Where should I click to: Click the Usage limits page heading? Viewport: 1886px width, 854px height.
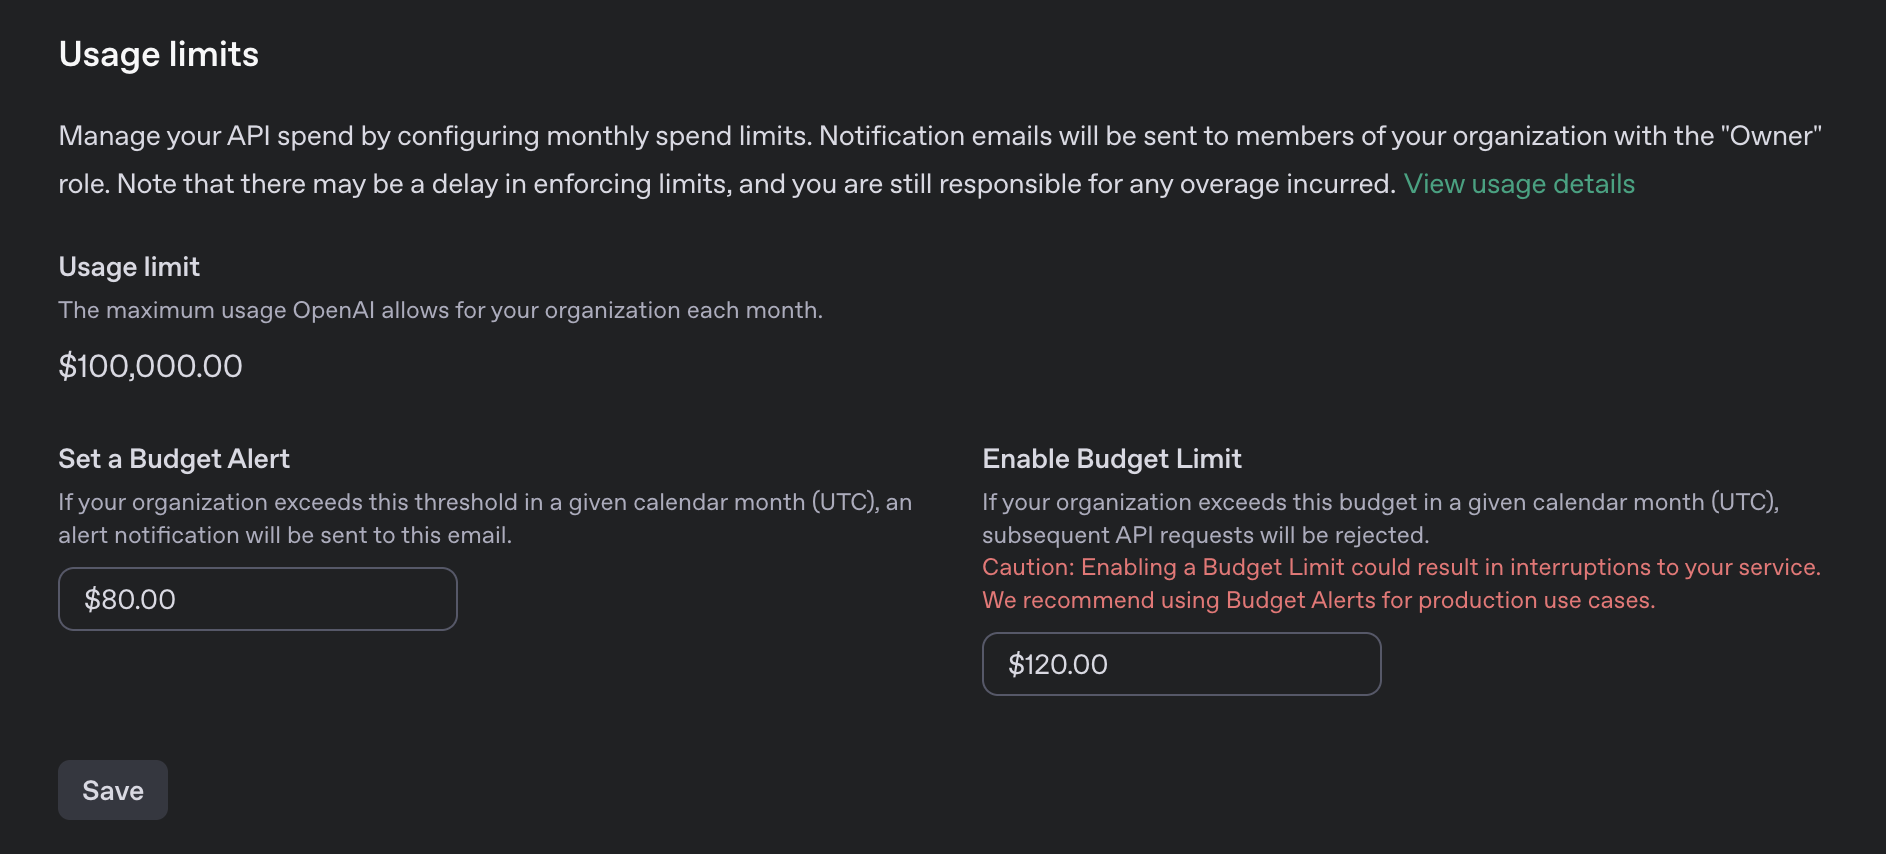click(159, 54)
